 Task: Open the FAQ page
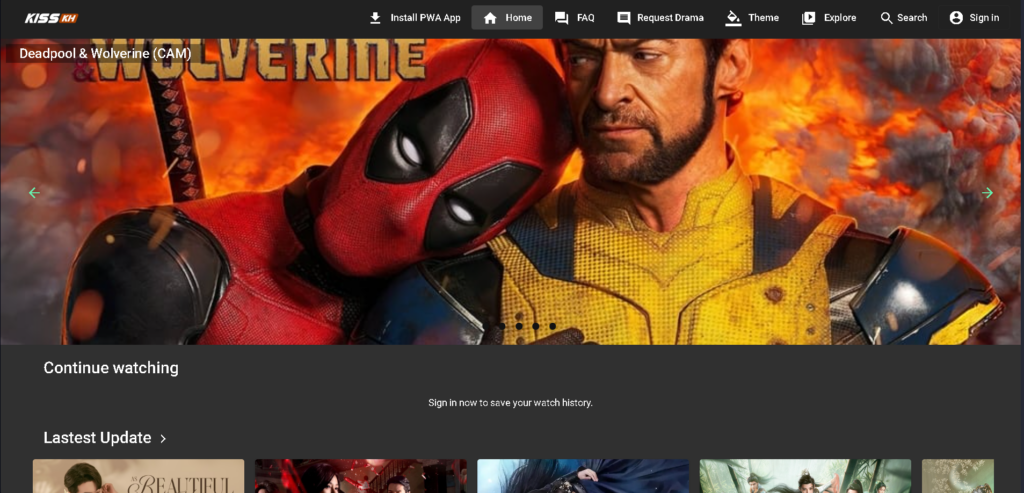tap(575, 18)
